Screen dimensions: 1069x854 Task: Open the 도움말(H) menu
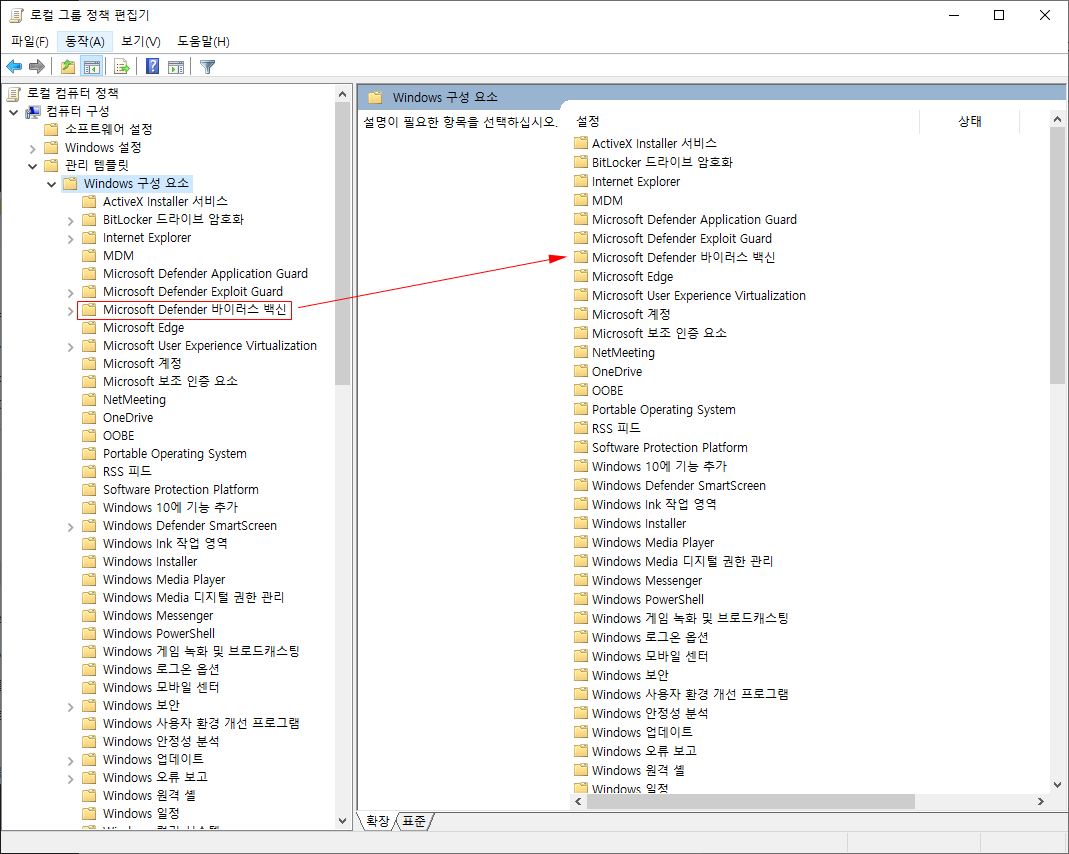[203, 42]
